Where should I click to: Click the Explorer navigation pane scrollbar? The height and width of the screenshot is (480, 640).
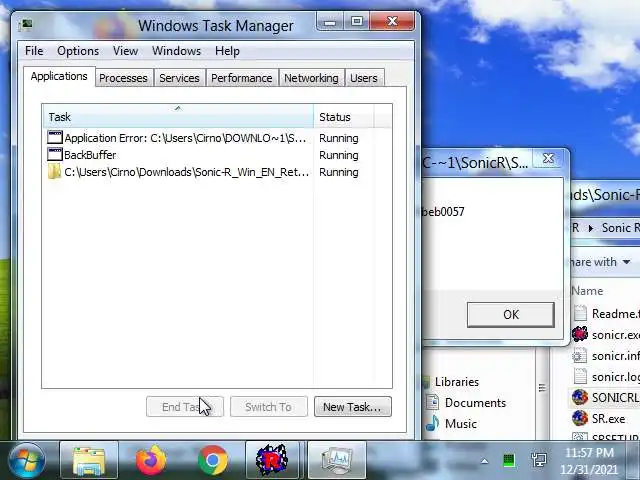coord(542,388)
